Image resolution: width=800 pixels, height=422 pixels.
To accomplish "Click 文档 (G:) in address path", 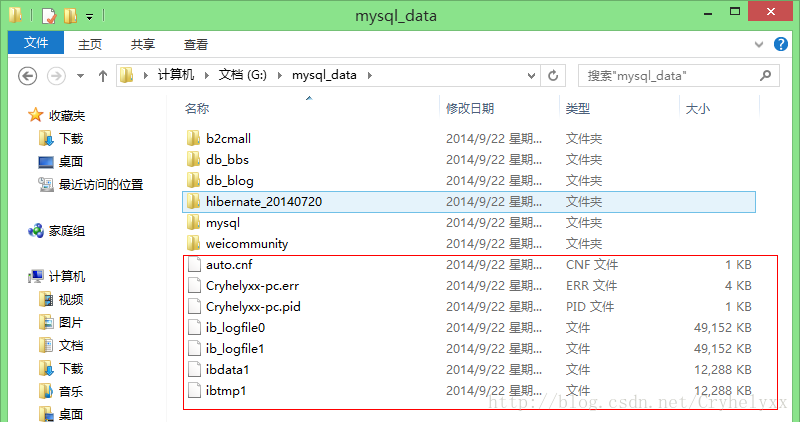I will pyautogui.click(x=243, y=75).
